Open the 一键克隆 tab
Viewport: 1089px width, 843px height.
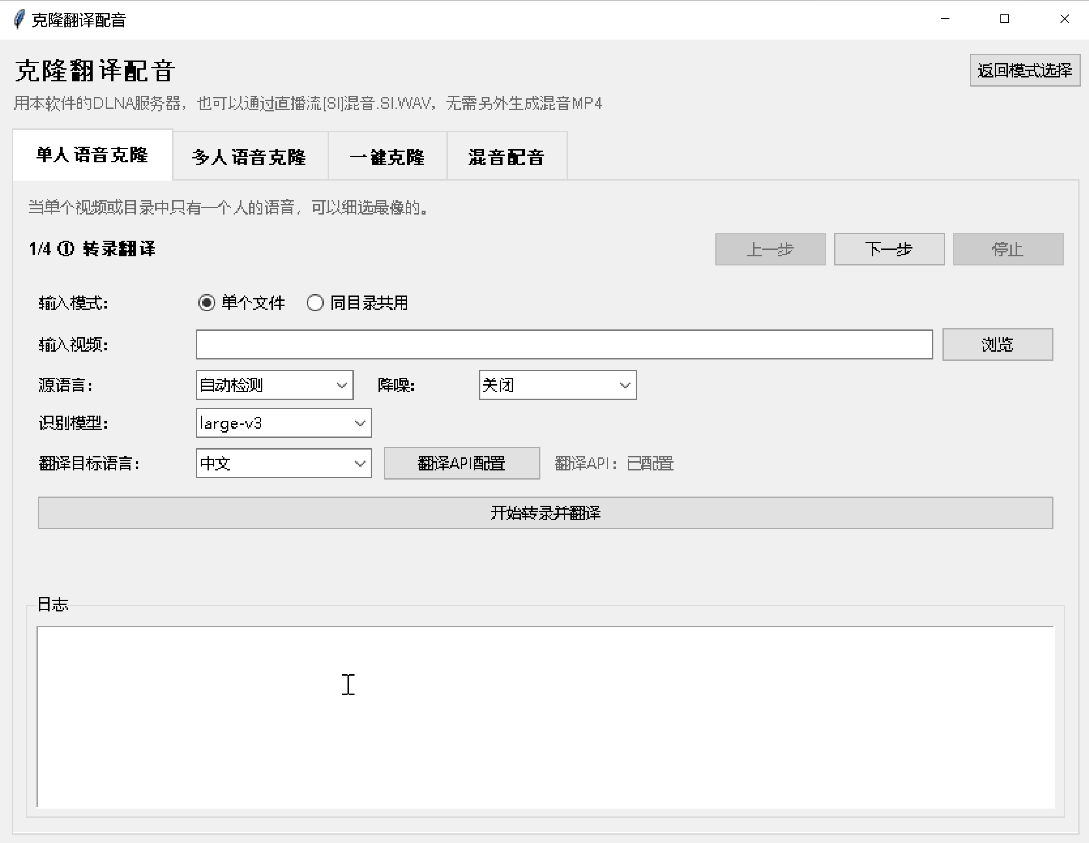pyautogui.click(x=388, y=157)
